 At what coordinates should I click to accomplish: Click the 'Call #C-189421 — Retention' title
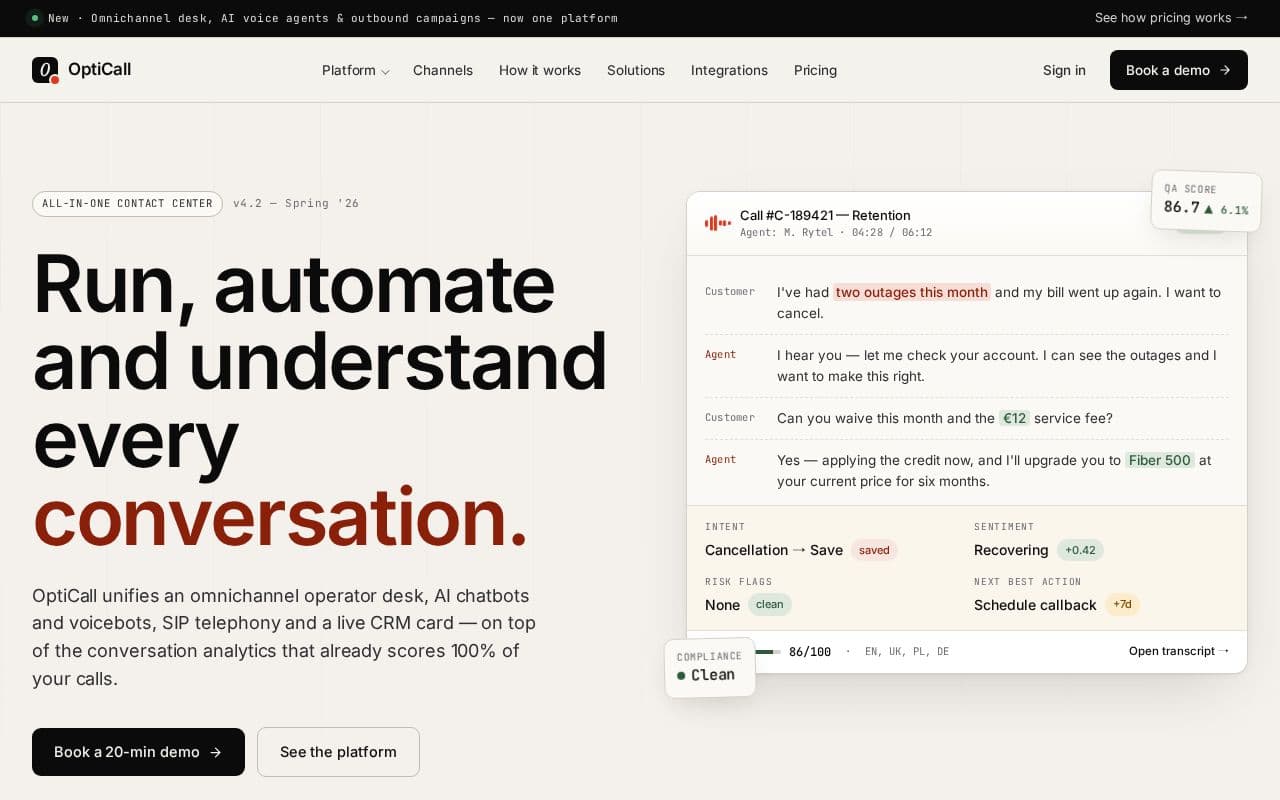tap(825, 215)
